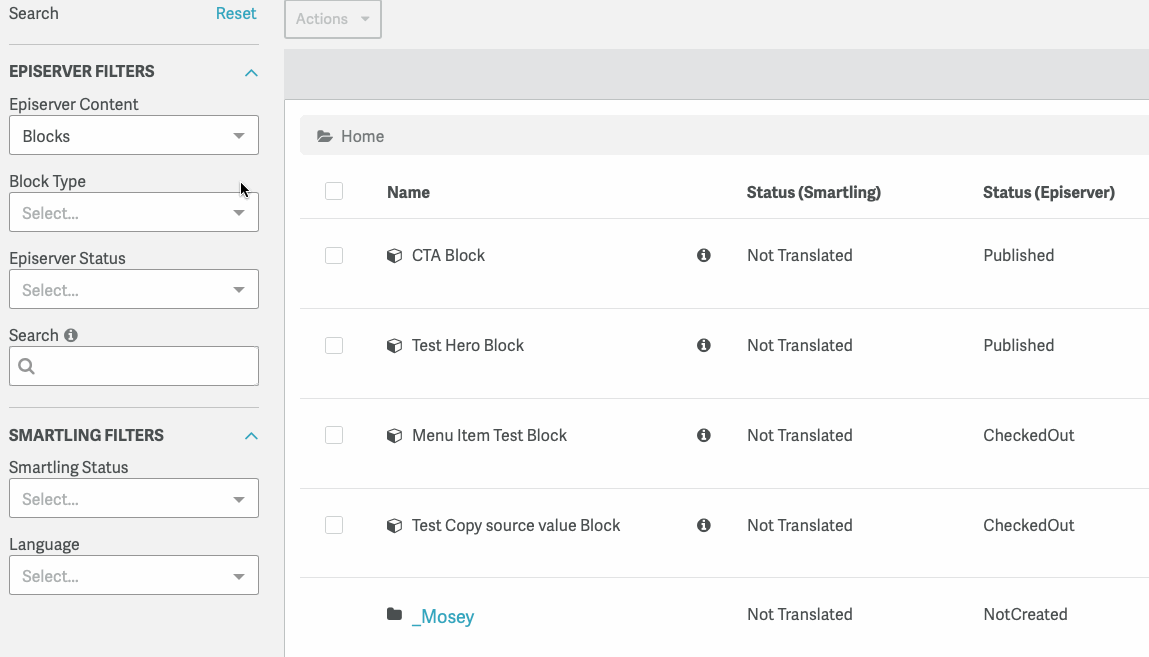Open the Smartling Status dropdown

134,499
